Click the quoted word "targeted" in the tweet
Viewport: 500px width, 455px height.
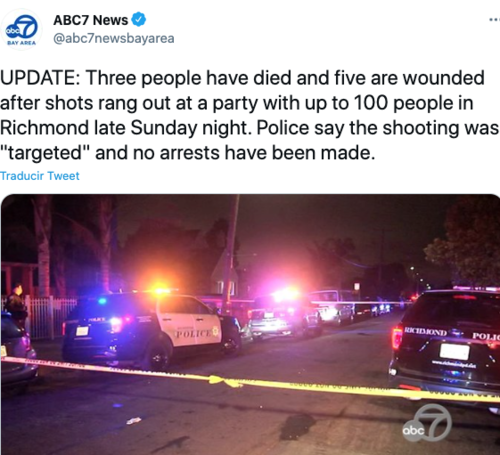[45, 153]
